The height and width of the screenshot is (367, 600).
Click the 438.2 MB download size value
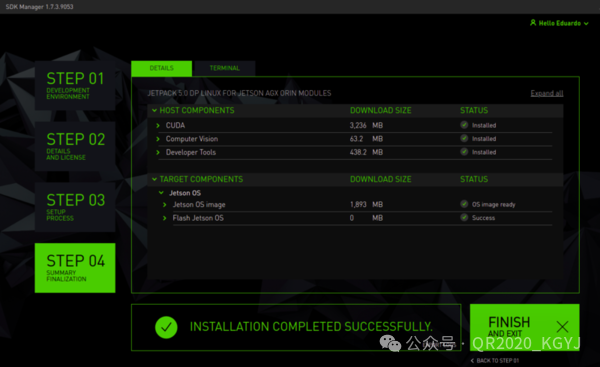coord(366,152)
